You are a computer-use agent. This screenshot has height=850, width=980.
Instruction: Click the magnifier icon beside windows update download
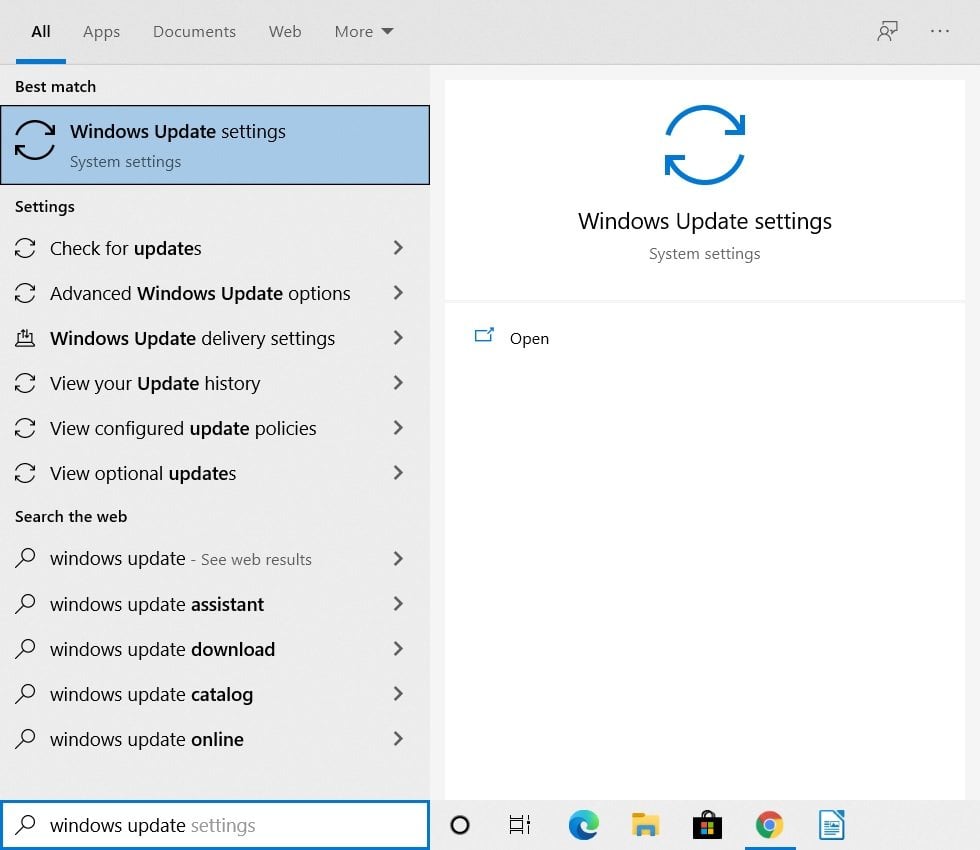point(25,649)
